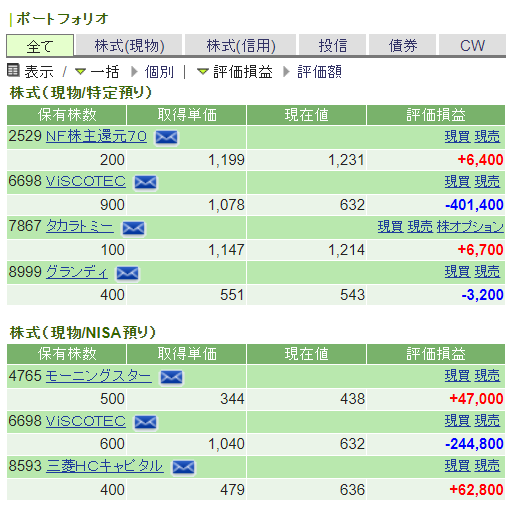The width and height of the screenshot is (516, 513).
Task: Select the 個別 display option
Action: (x=159, y=72)
